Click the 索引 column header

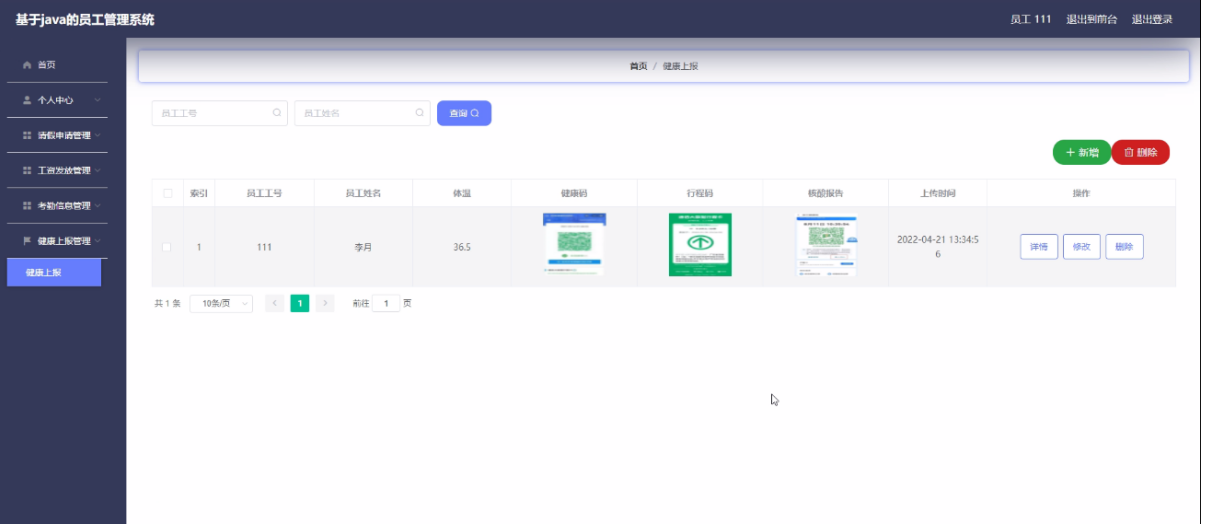199,193
